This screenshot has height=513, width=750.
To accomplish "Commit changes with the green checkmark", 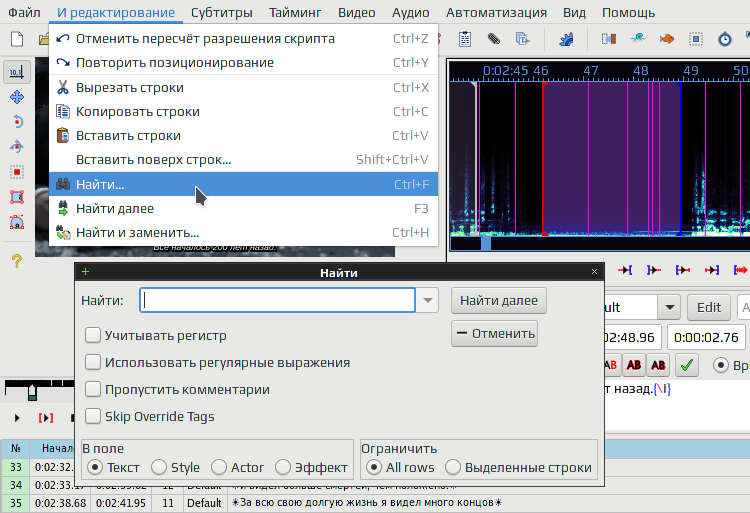I will point(687,365).
